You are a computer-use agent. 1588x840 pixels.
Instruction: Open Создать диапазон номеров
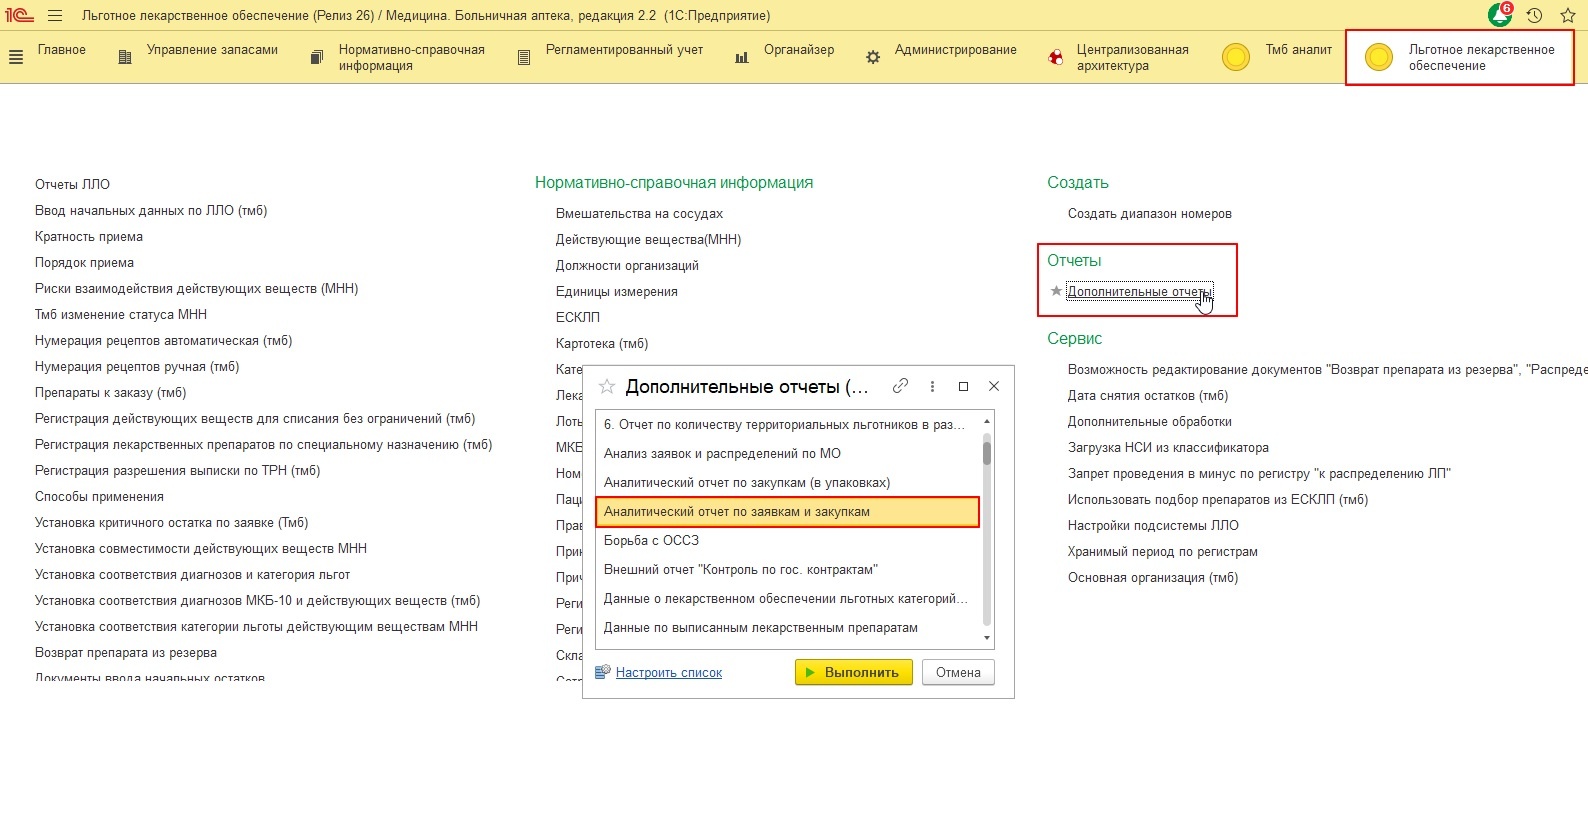[x=1149, y=214]
